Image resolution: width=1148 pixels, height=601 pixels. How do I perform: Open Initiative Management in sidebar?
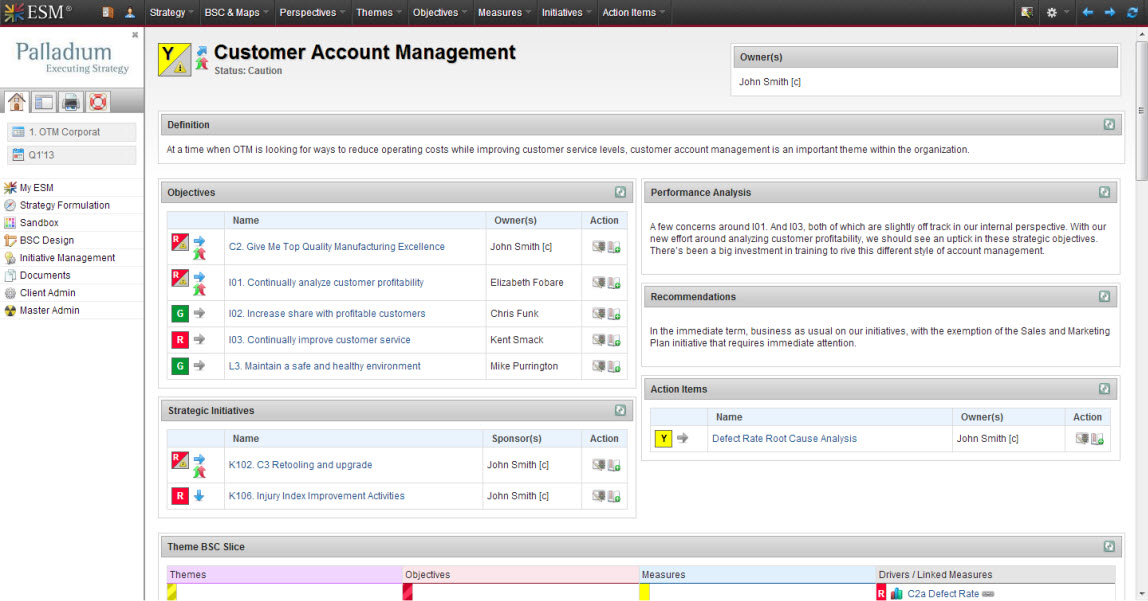(x=67, y=258)
